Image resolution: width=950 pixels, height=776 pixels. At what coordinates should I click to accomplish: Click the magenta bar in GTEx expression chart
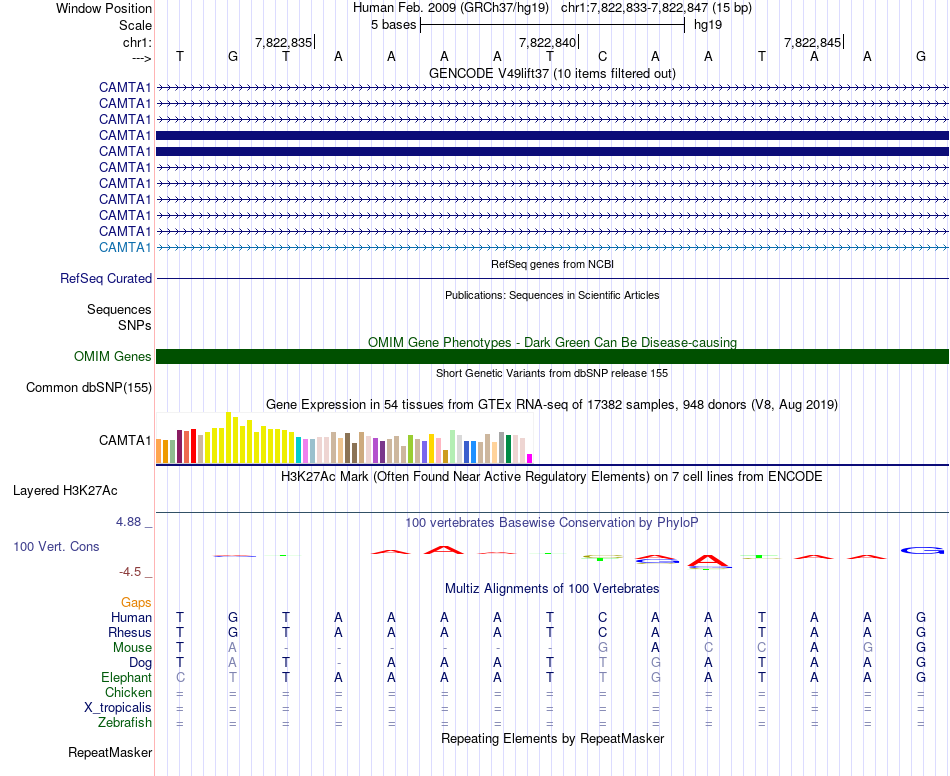[x=530, y=458]
